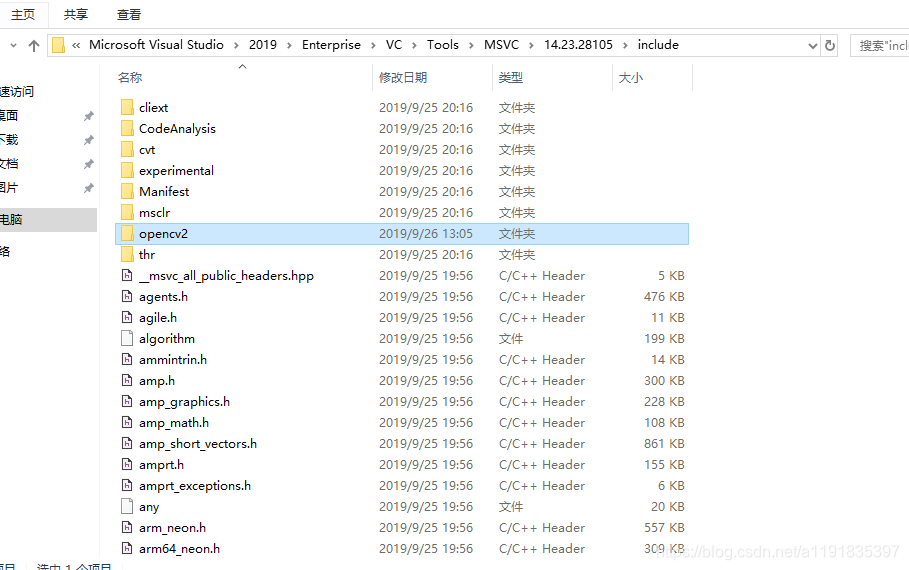Click 476 KB size of agents.h
The image size is (909, 570).
click(664, 296)
